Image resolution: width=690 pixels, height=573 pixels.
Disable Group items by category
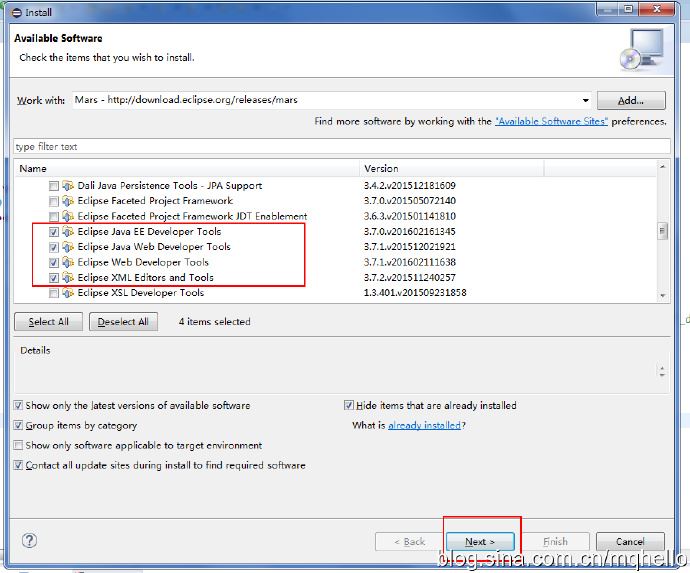[x=19, y=426]
